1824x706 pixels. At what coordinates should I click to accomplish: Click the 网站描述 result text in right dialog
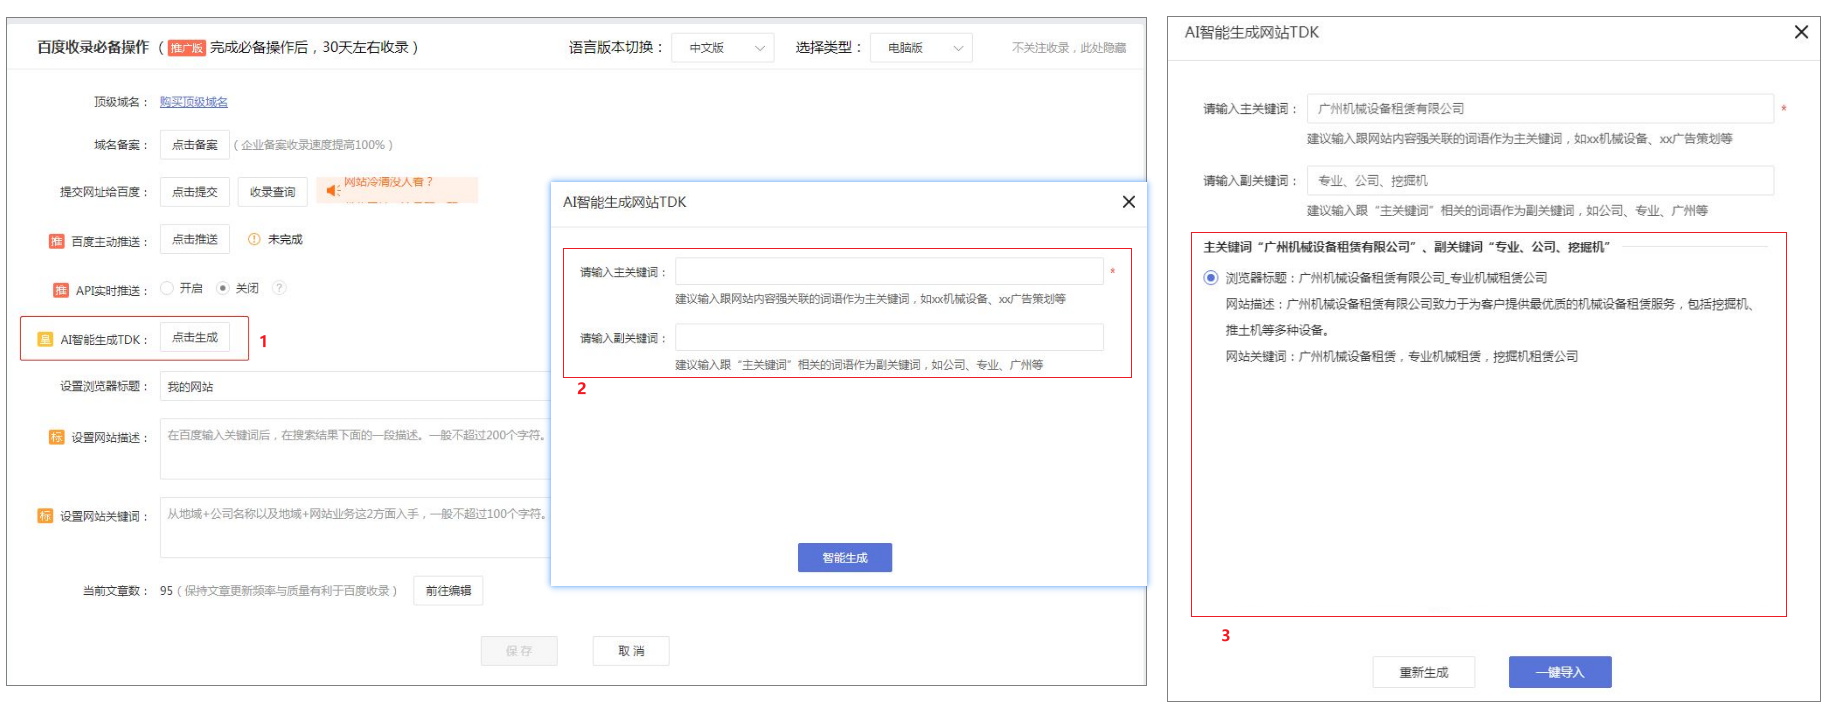pyautogui.click(x=1490, y=317)
